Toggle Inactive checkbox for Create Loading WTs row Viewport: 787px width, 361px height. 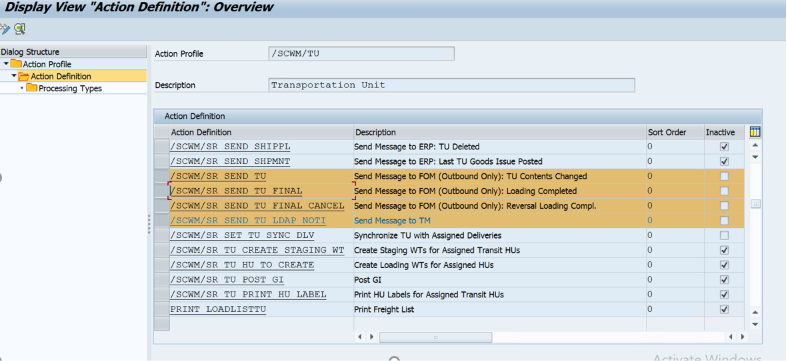[724, 265]
